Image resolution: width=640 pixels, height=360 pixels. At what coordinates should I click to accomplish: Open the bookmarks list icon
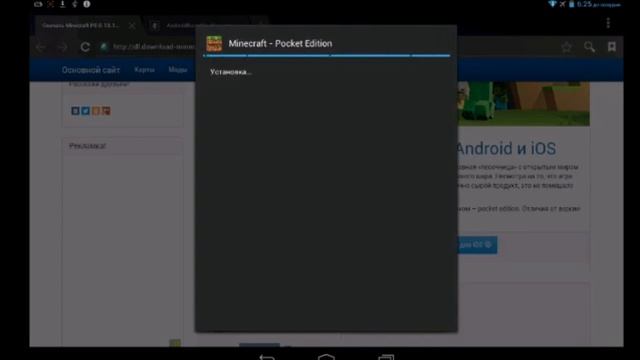(x=611, y=47)
